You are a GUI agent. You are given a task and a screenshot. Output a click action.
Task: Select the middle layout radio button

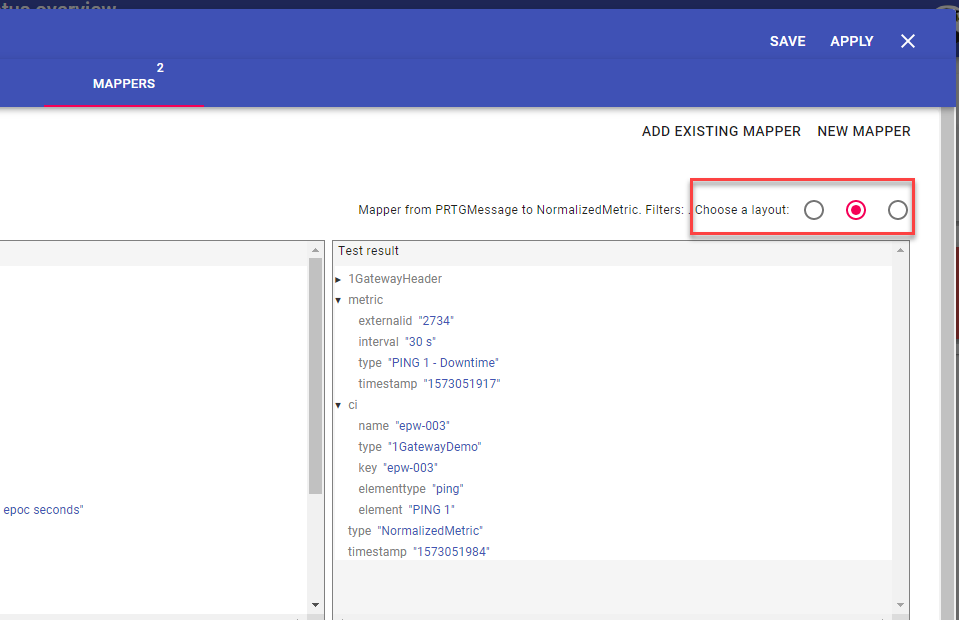pyautogui.click(x=856, y=210)
